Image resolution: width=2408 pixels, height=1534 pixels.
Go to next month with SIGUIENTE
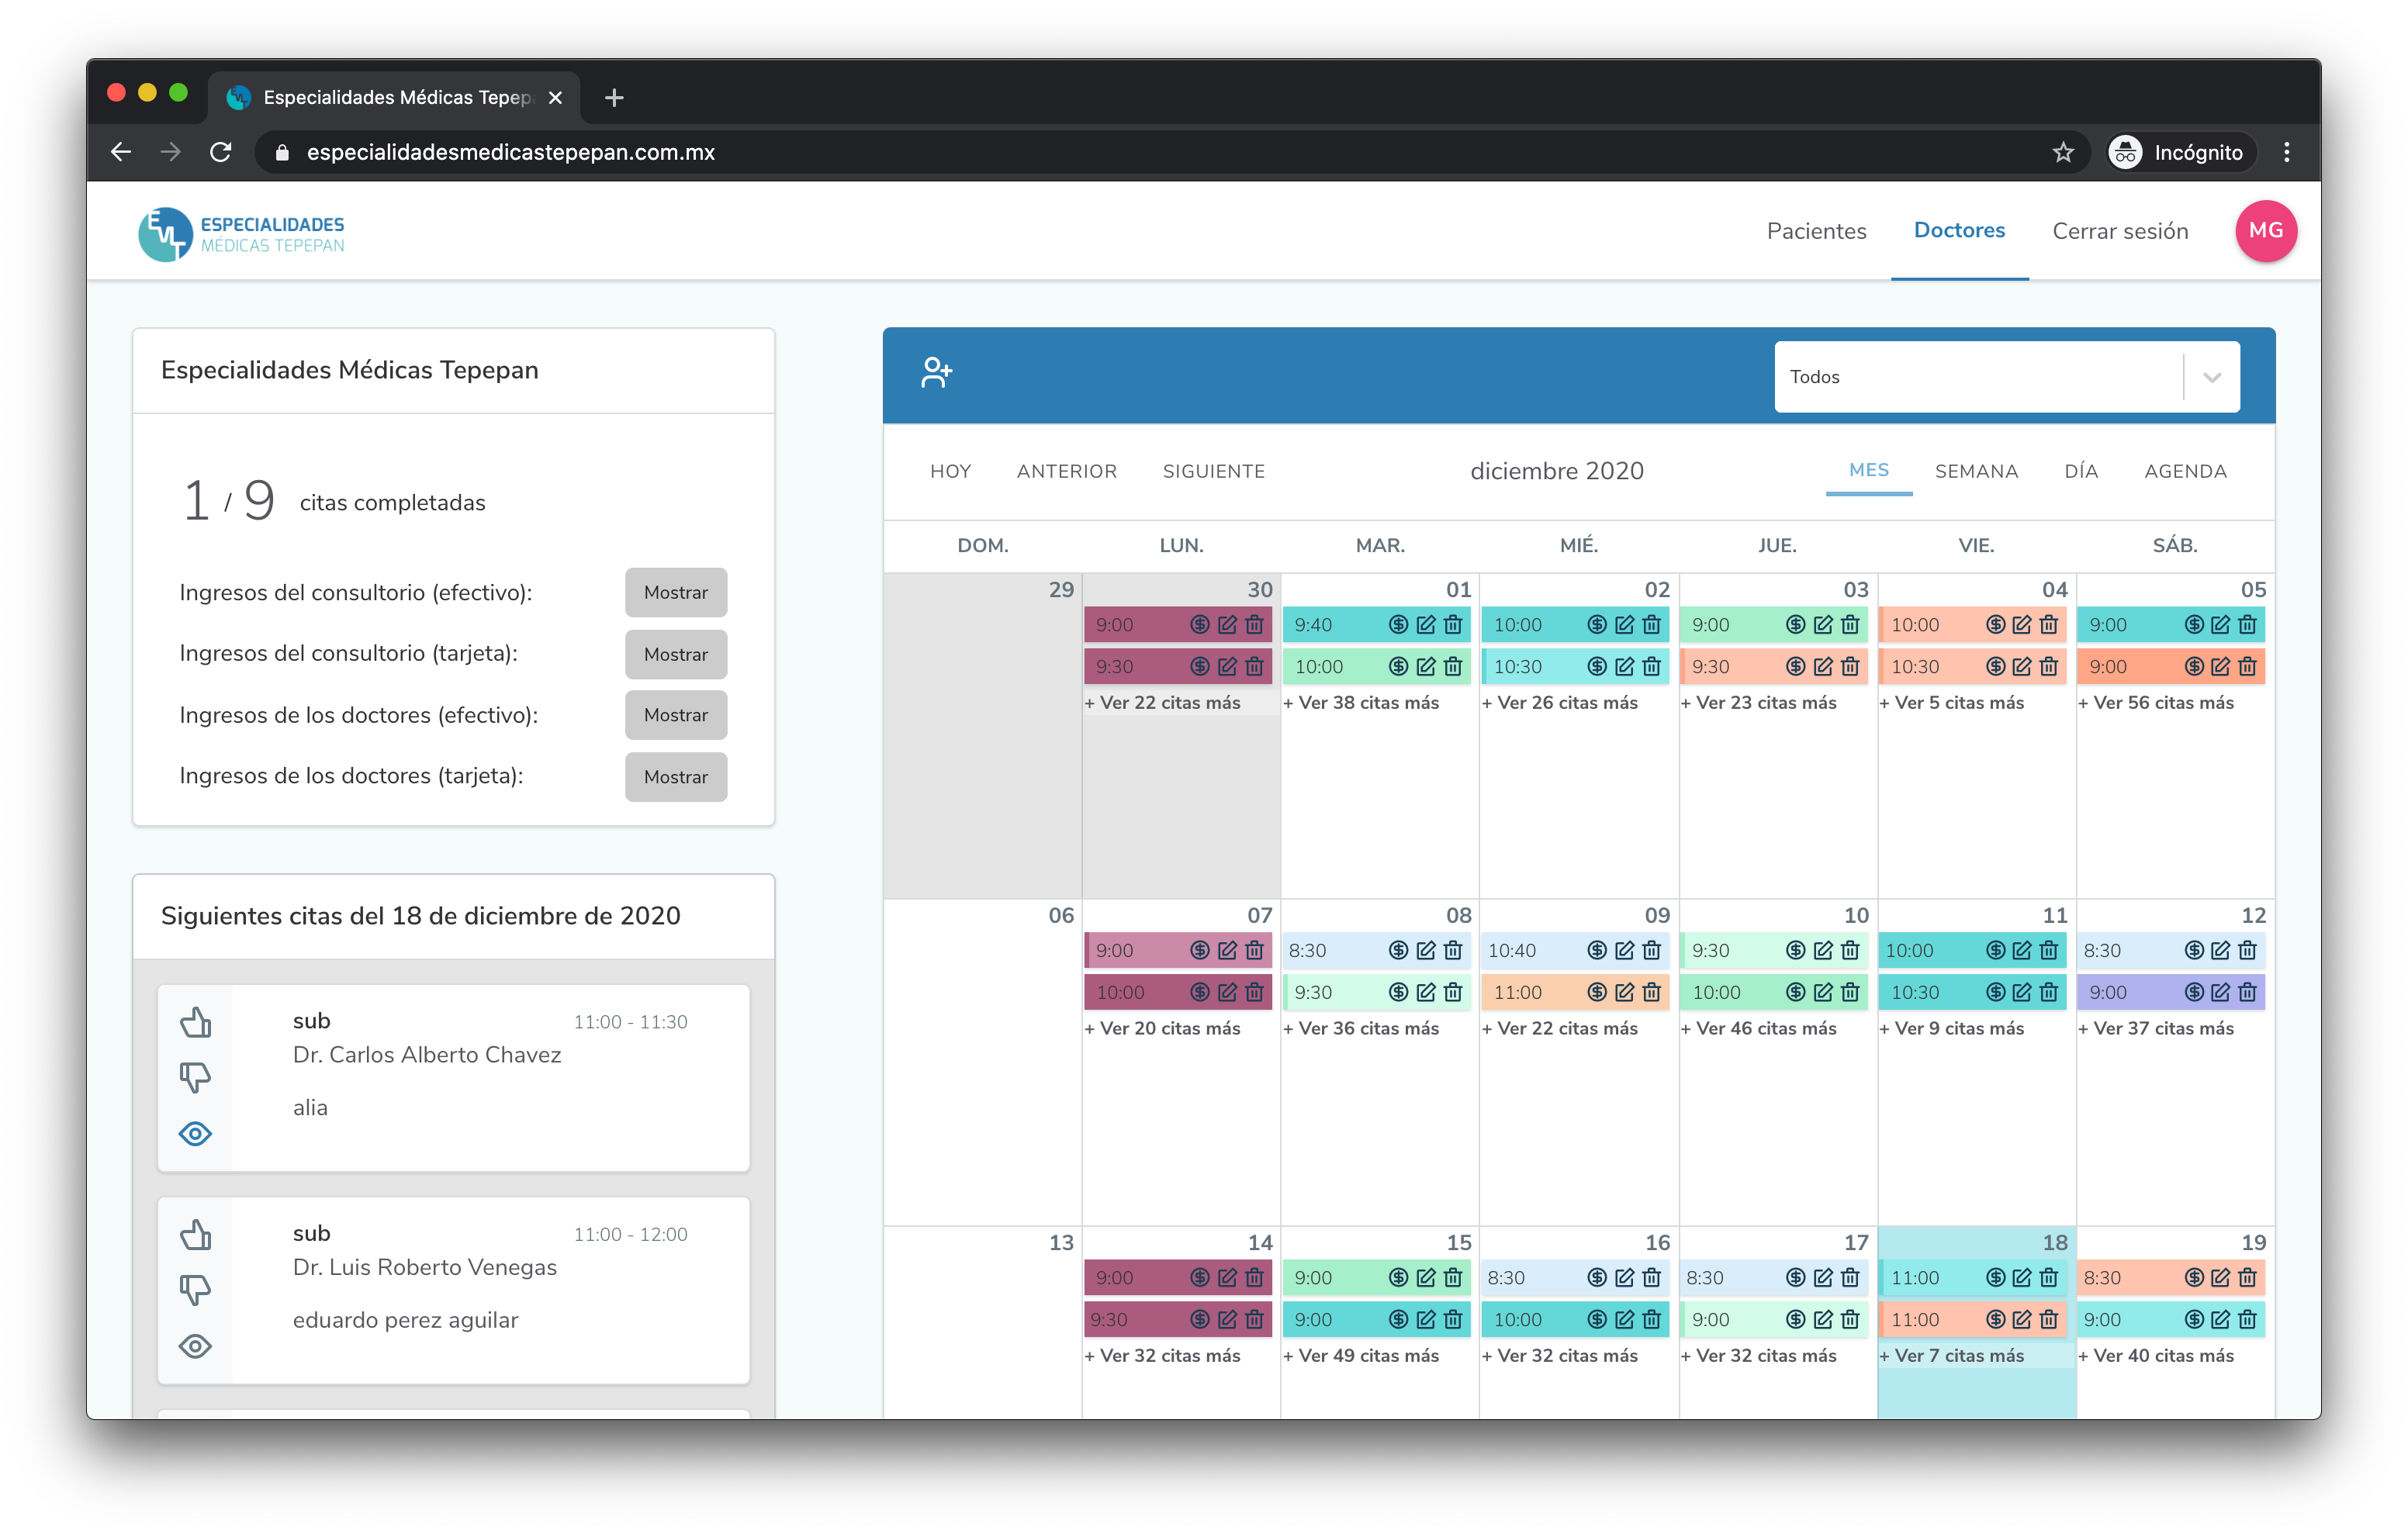1213,472
